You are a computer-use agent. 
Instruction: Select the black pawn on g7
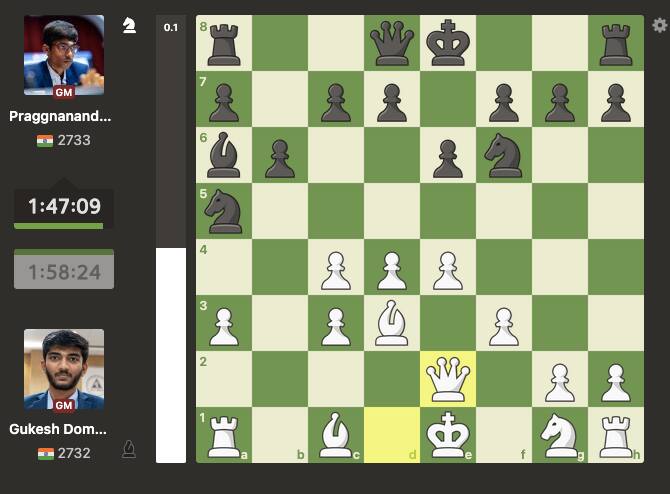(x=560, y=103)
